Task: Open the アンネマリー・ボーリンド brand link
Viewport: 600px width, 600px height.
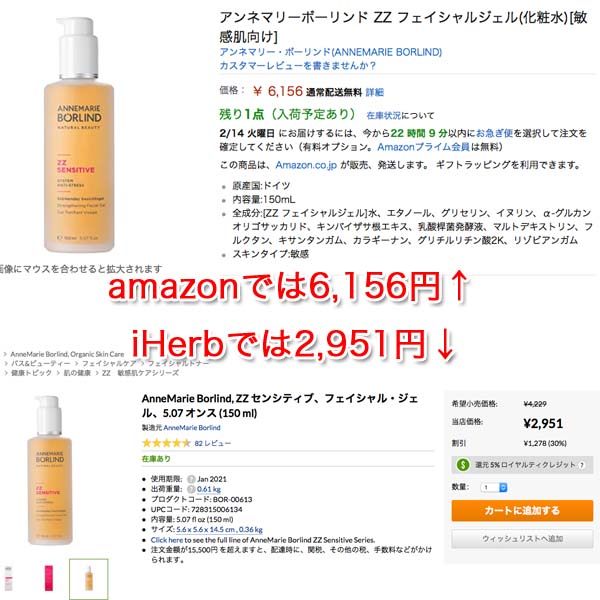Action: 331,52
